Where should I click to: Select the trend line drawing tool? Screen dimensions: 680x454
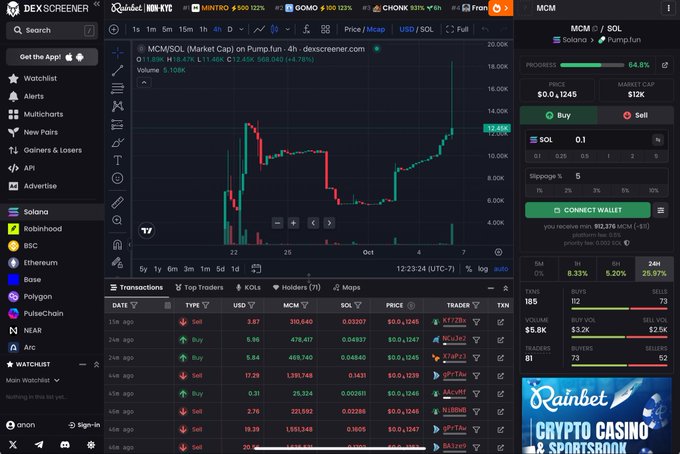click(118, 70)
